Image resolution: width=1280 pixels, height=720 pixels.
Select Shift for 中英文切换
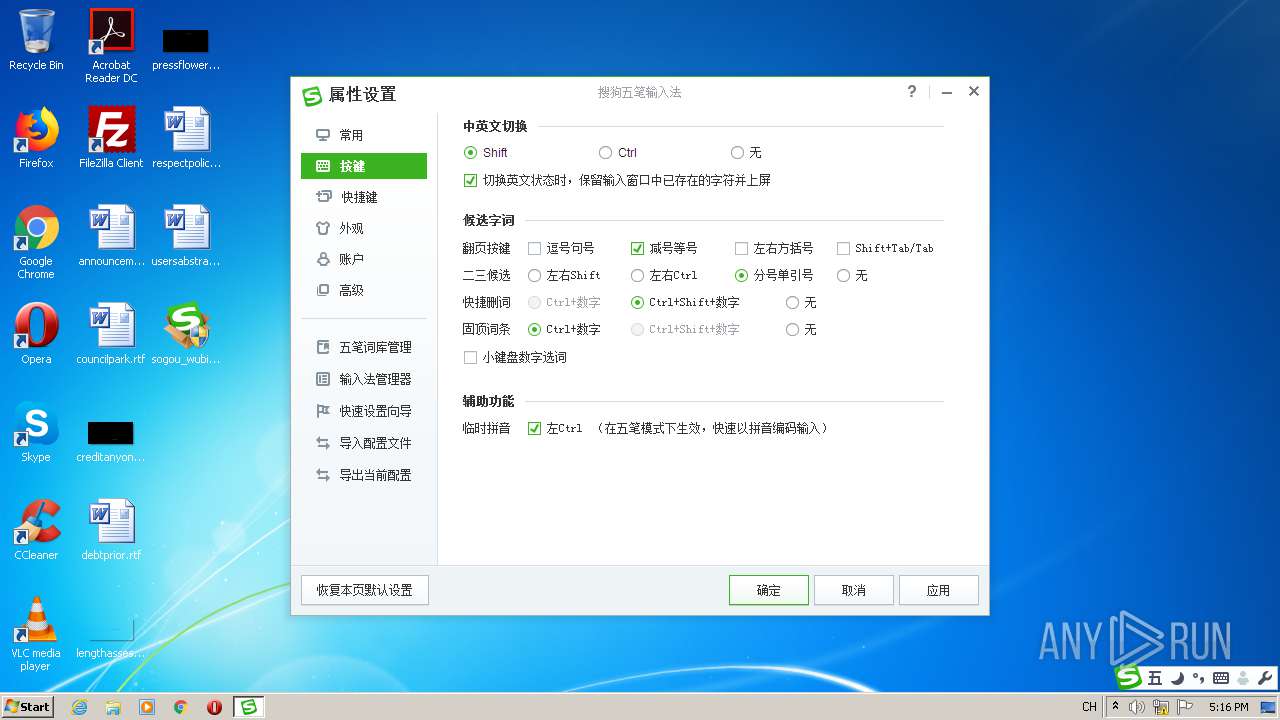tap(471, 153)
